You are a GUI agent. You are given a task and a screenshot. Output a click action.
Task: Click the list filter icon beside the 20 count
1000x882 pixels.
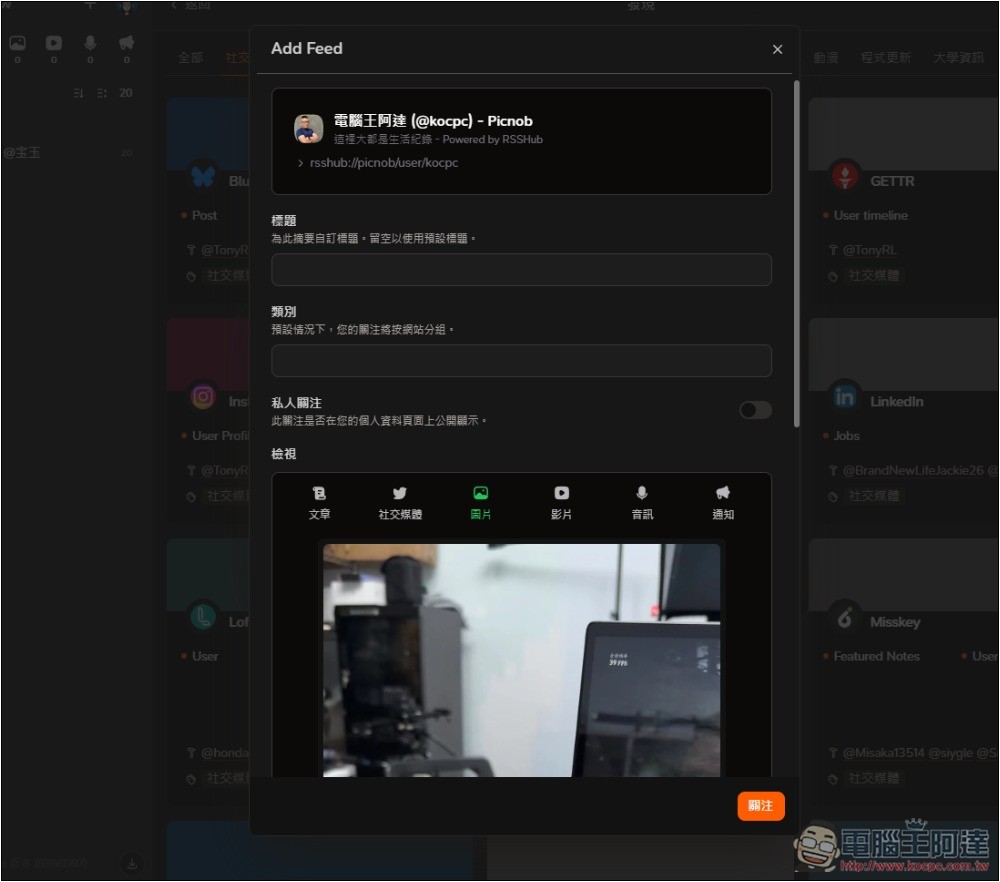(101, 93)
